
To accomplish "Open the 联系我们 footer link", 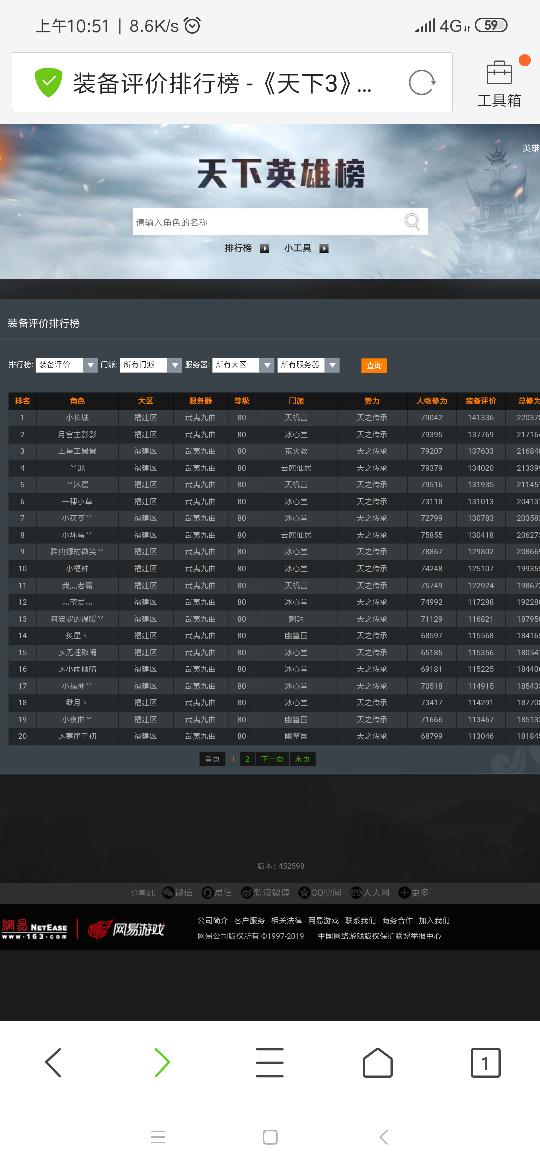I will click(360, 921).
